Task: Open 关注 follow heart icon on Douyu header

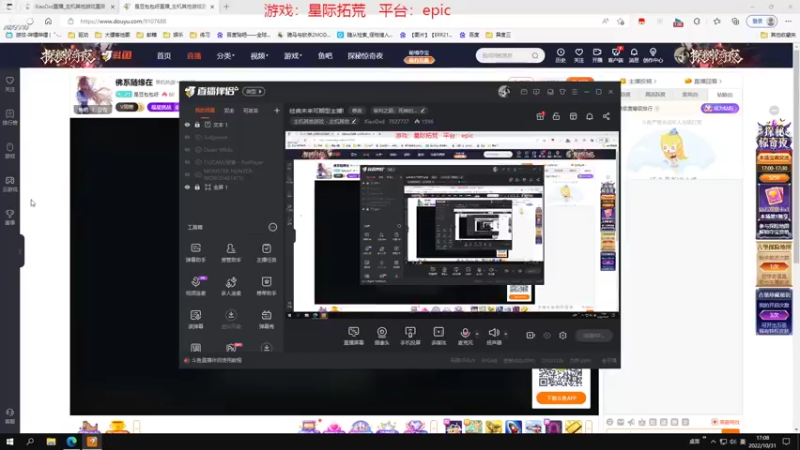Action: [x=579, y=55]
